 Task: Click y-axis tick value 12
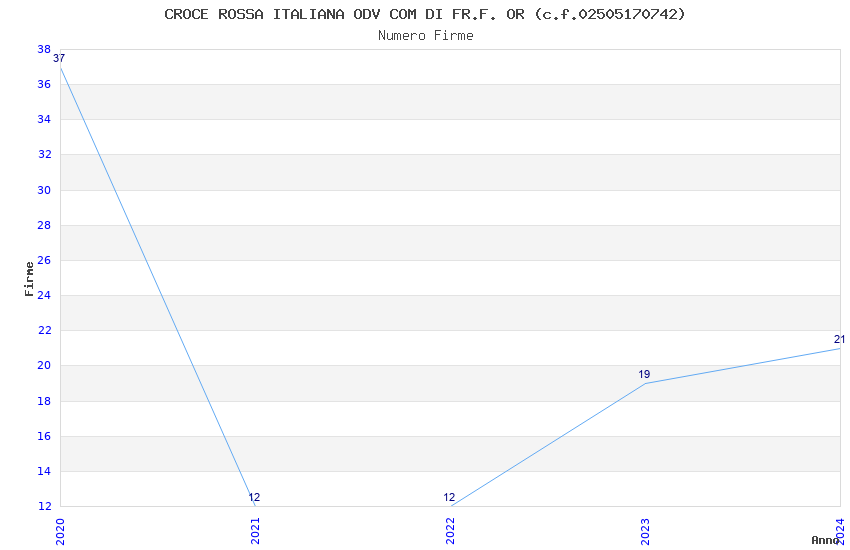(44, 506)
